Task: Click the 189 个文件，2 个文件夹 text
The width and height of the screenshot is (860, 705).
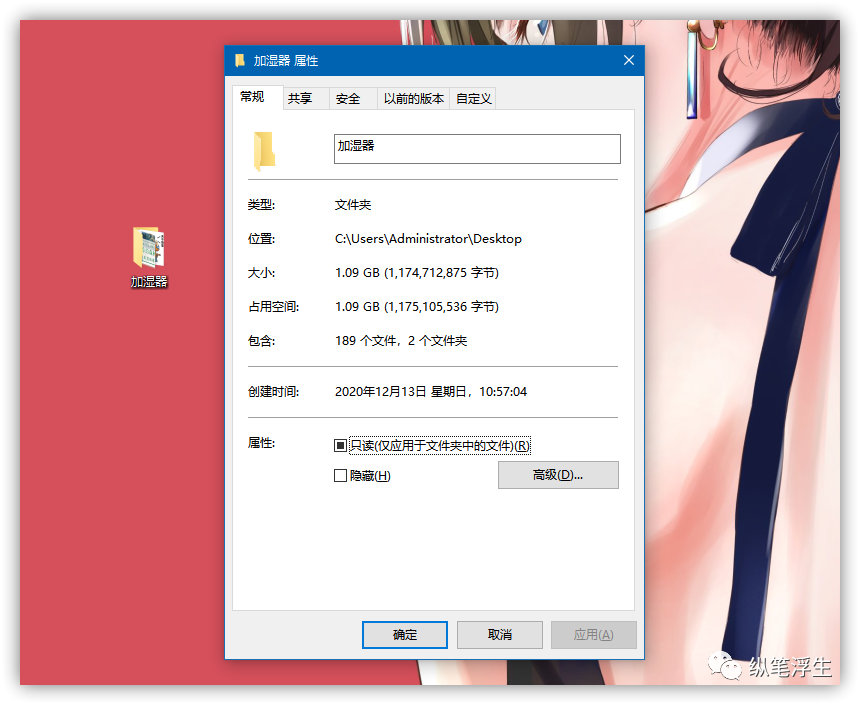Action: pyautogui.click(x=401, y=341)
